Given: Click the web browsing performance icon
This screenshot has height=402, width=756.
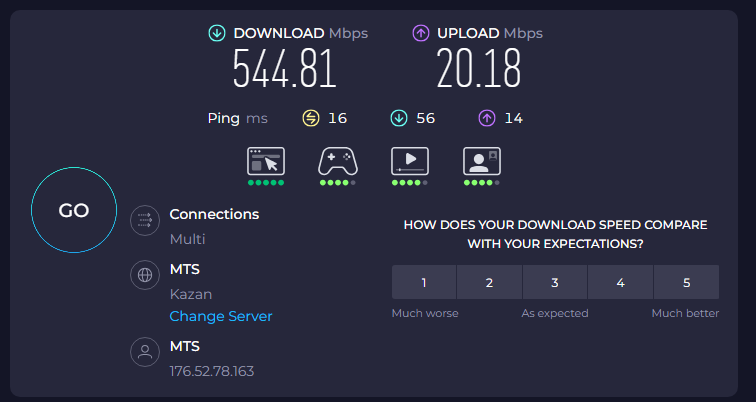Looking at the screenshot, I should click(266, 161).
